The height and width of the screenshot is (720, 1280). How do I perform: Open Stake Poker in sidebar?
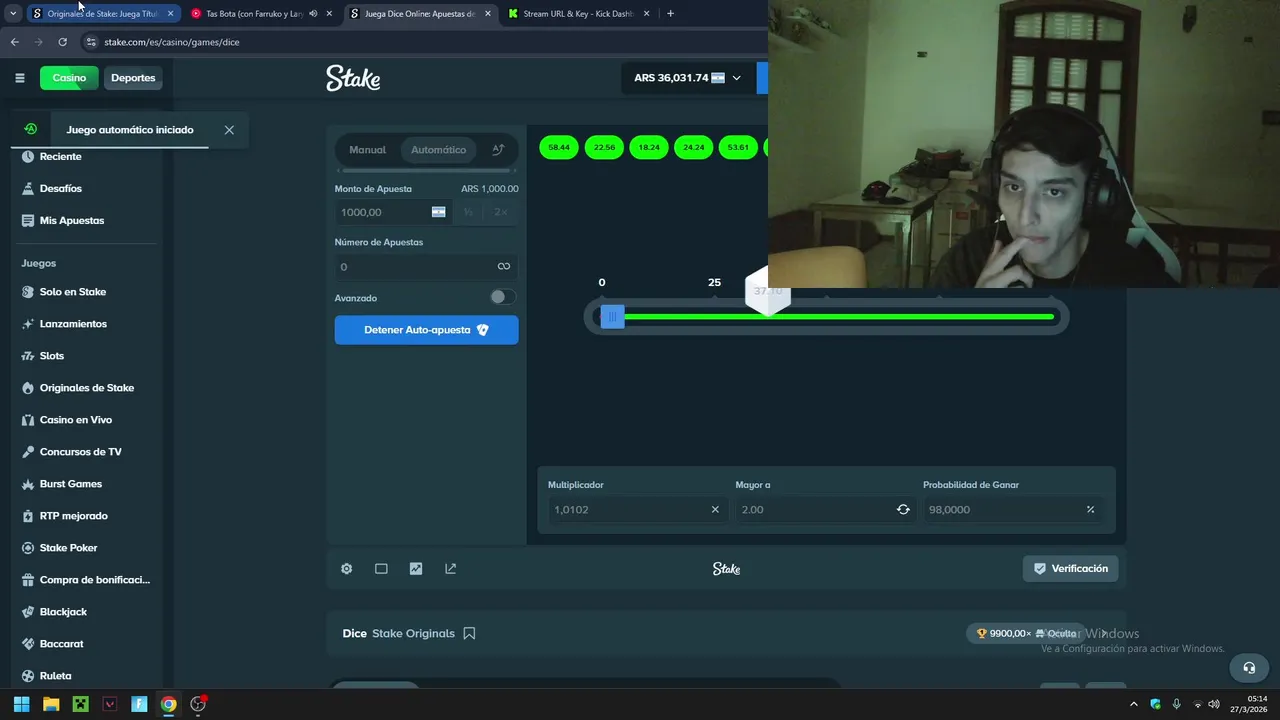[68, 548]
